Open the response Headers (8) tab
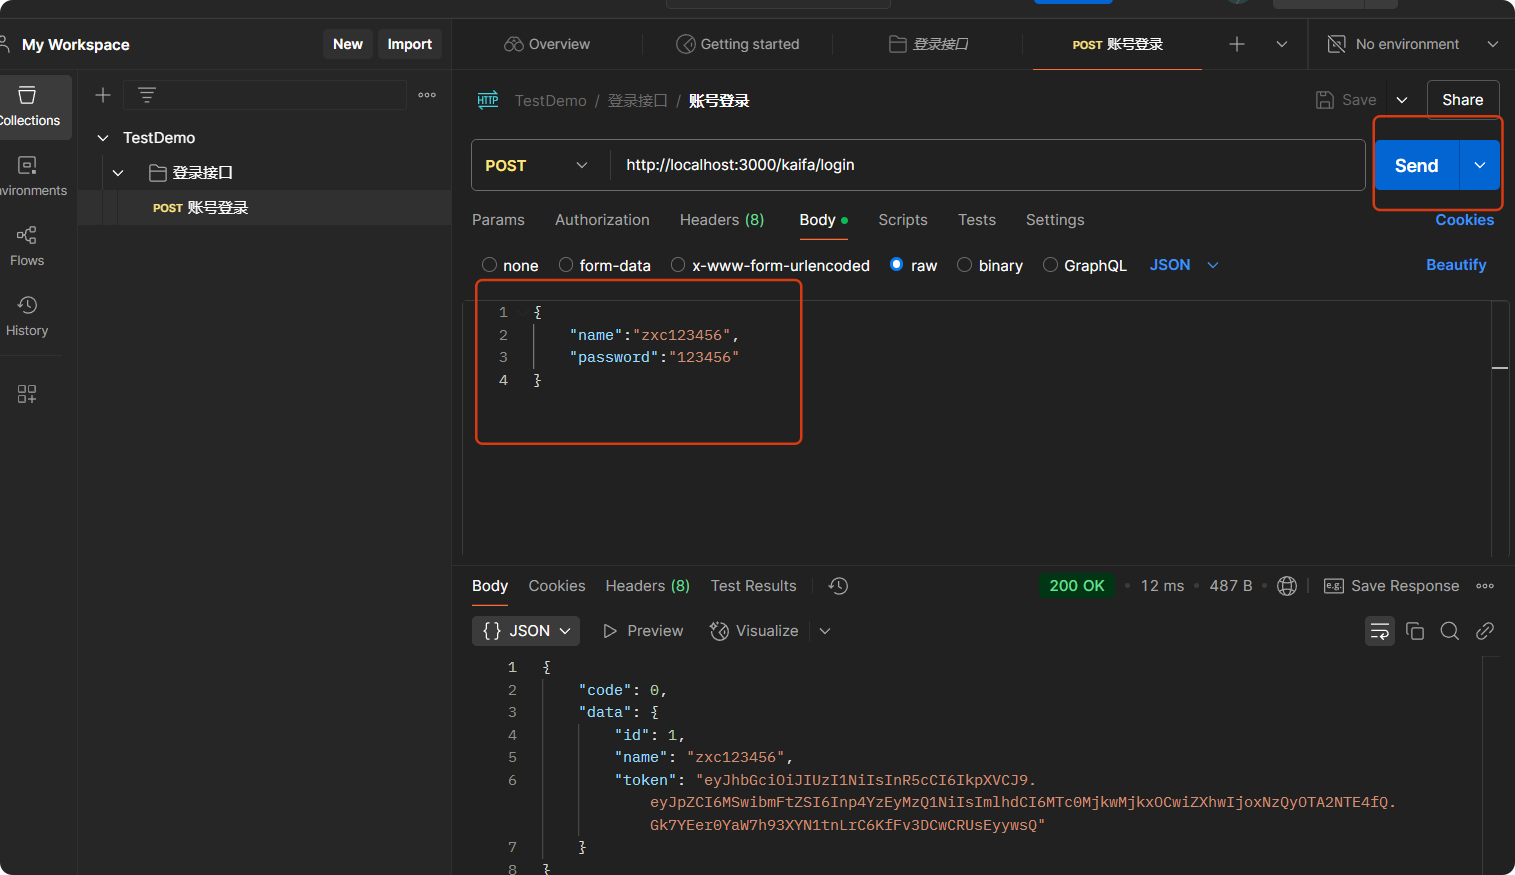 (x=648, y=586)
